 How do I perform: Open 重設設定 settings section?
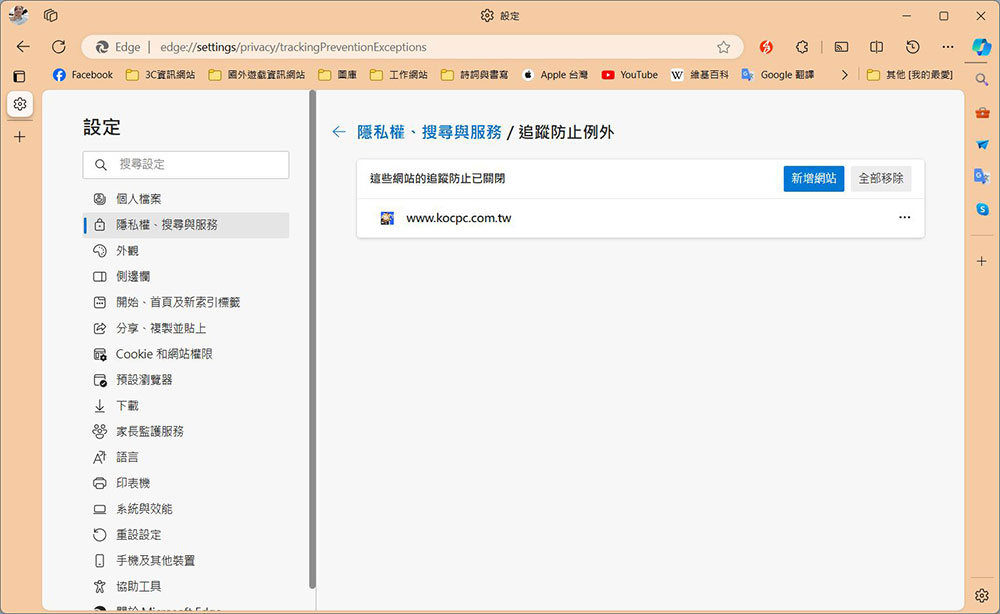click(186, 535)
